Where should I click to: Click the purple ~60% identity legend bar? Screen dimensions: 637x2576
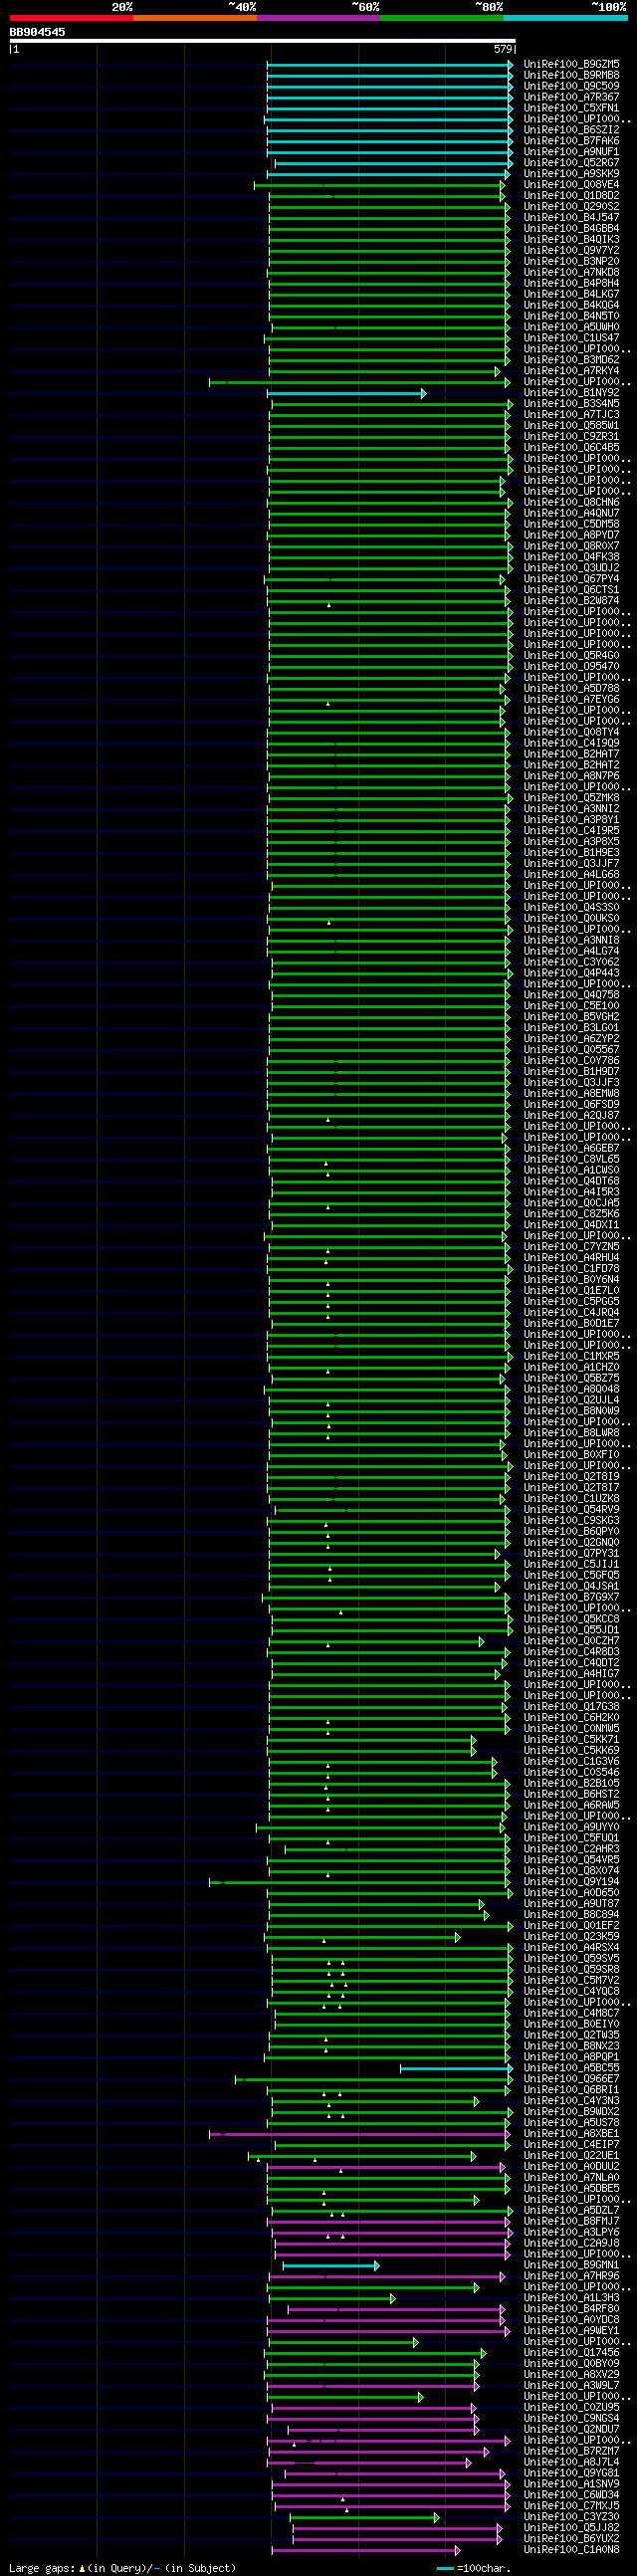point(318,18)
